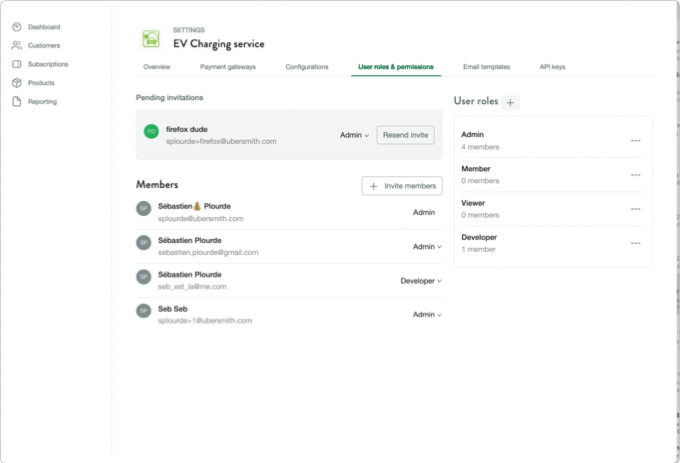Switch to the Payment gateways tab
Screen dimensions: 680x463
click(x=227, y=67)
